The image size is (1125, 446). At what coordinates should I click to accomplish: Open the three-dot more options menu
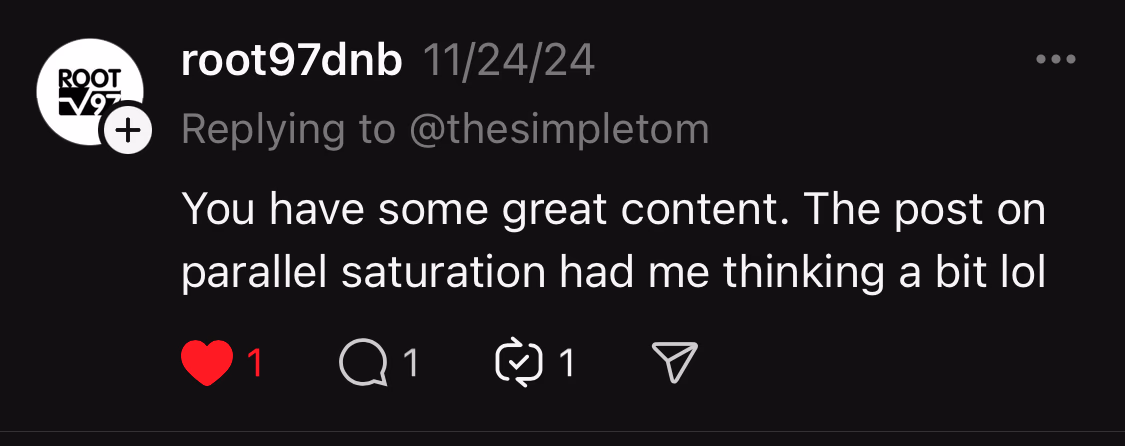coord(1055,60)
